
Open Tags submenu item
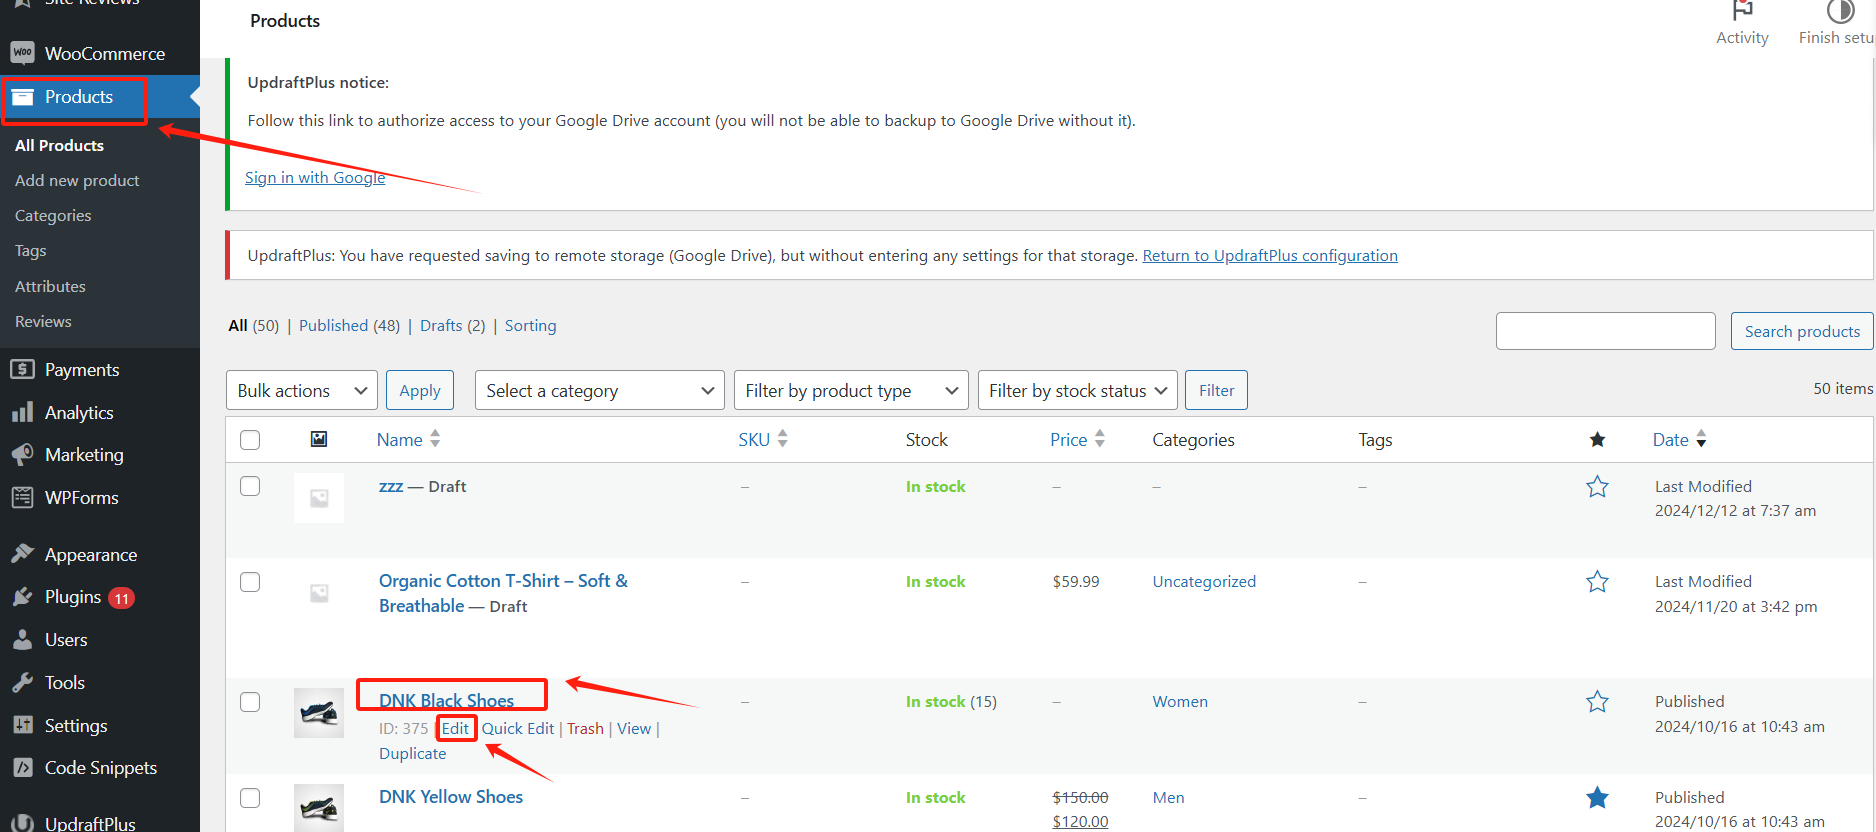point(31,250)
